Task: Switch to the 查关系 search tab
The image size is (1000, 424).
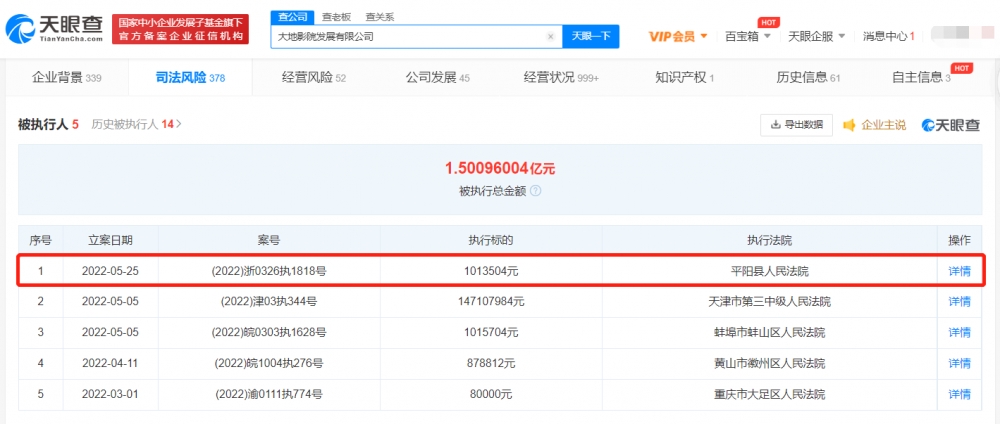Action: pos(380,17)
